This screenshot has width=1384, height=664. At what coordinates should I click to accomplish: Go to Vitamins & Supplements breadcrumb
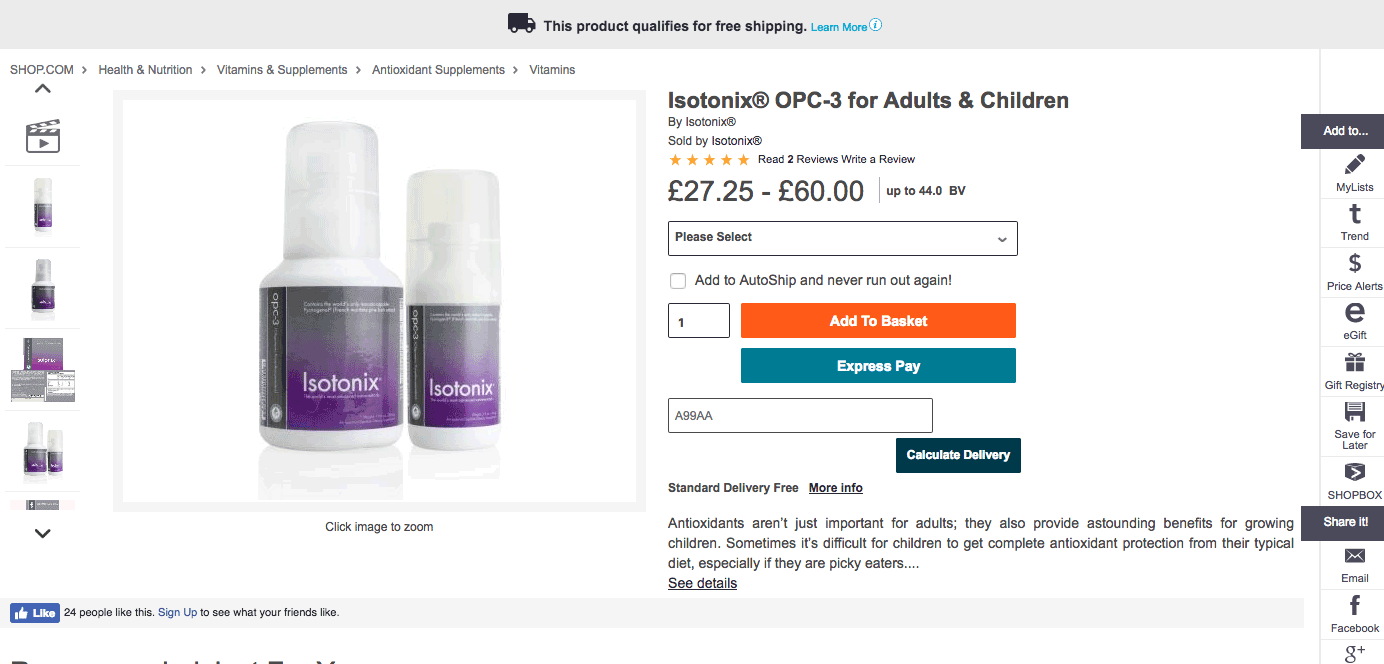282,70
